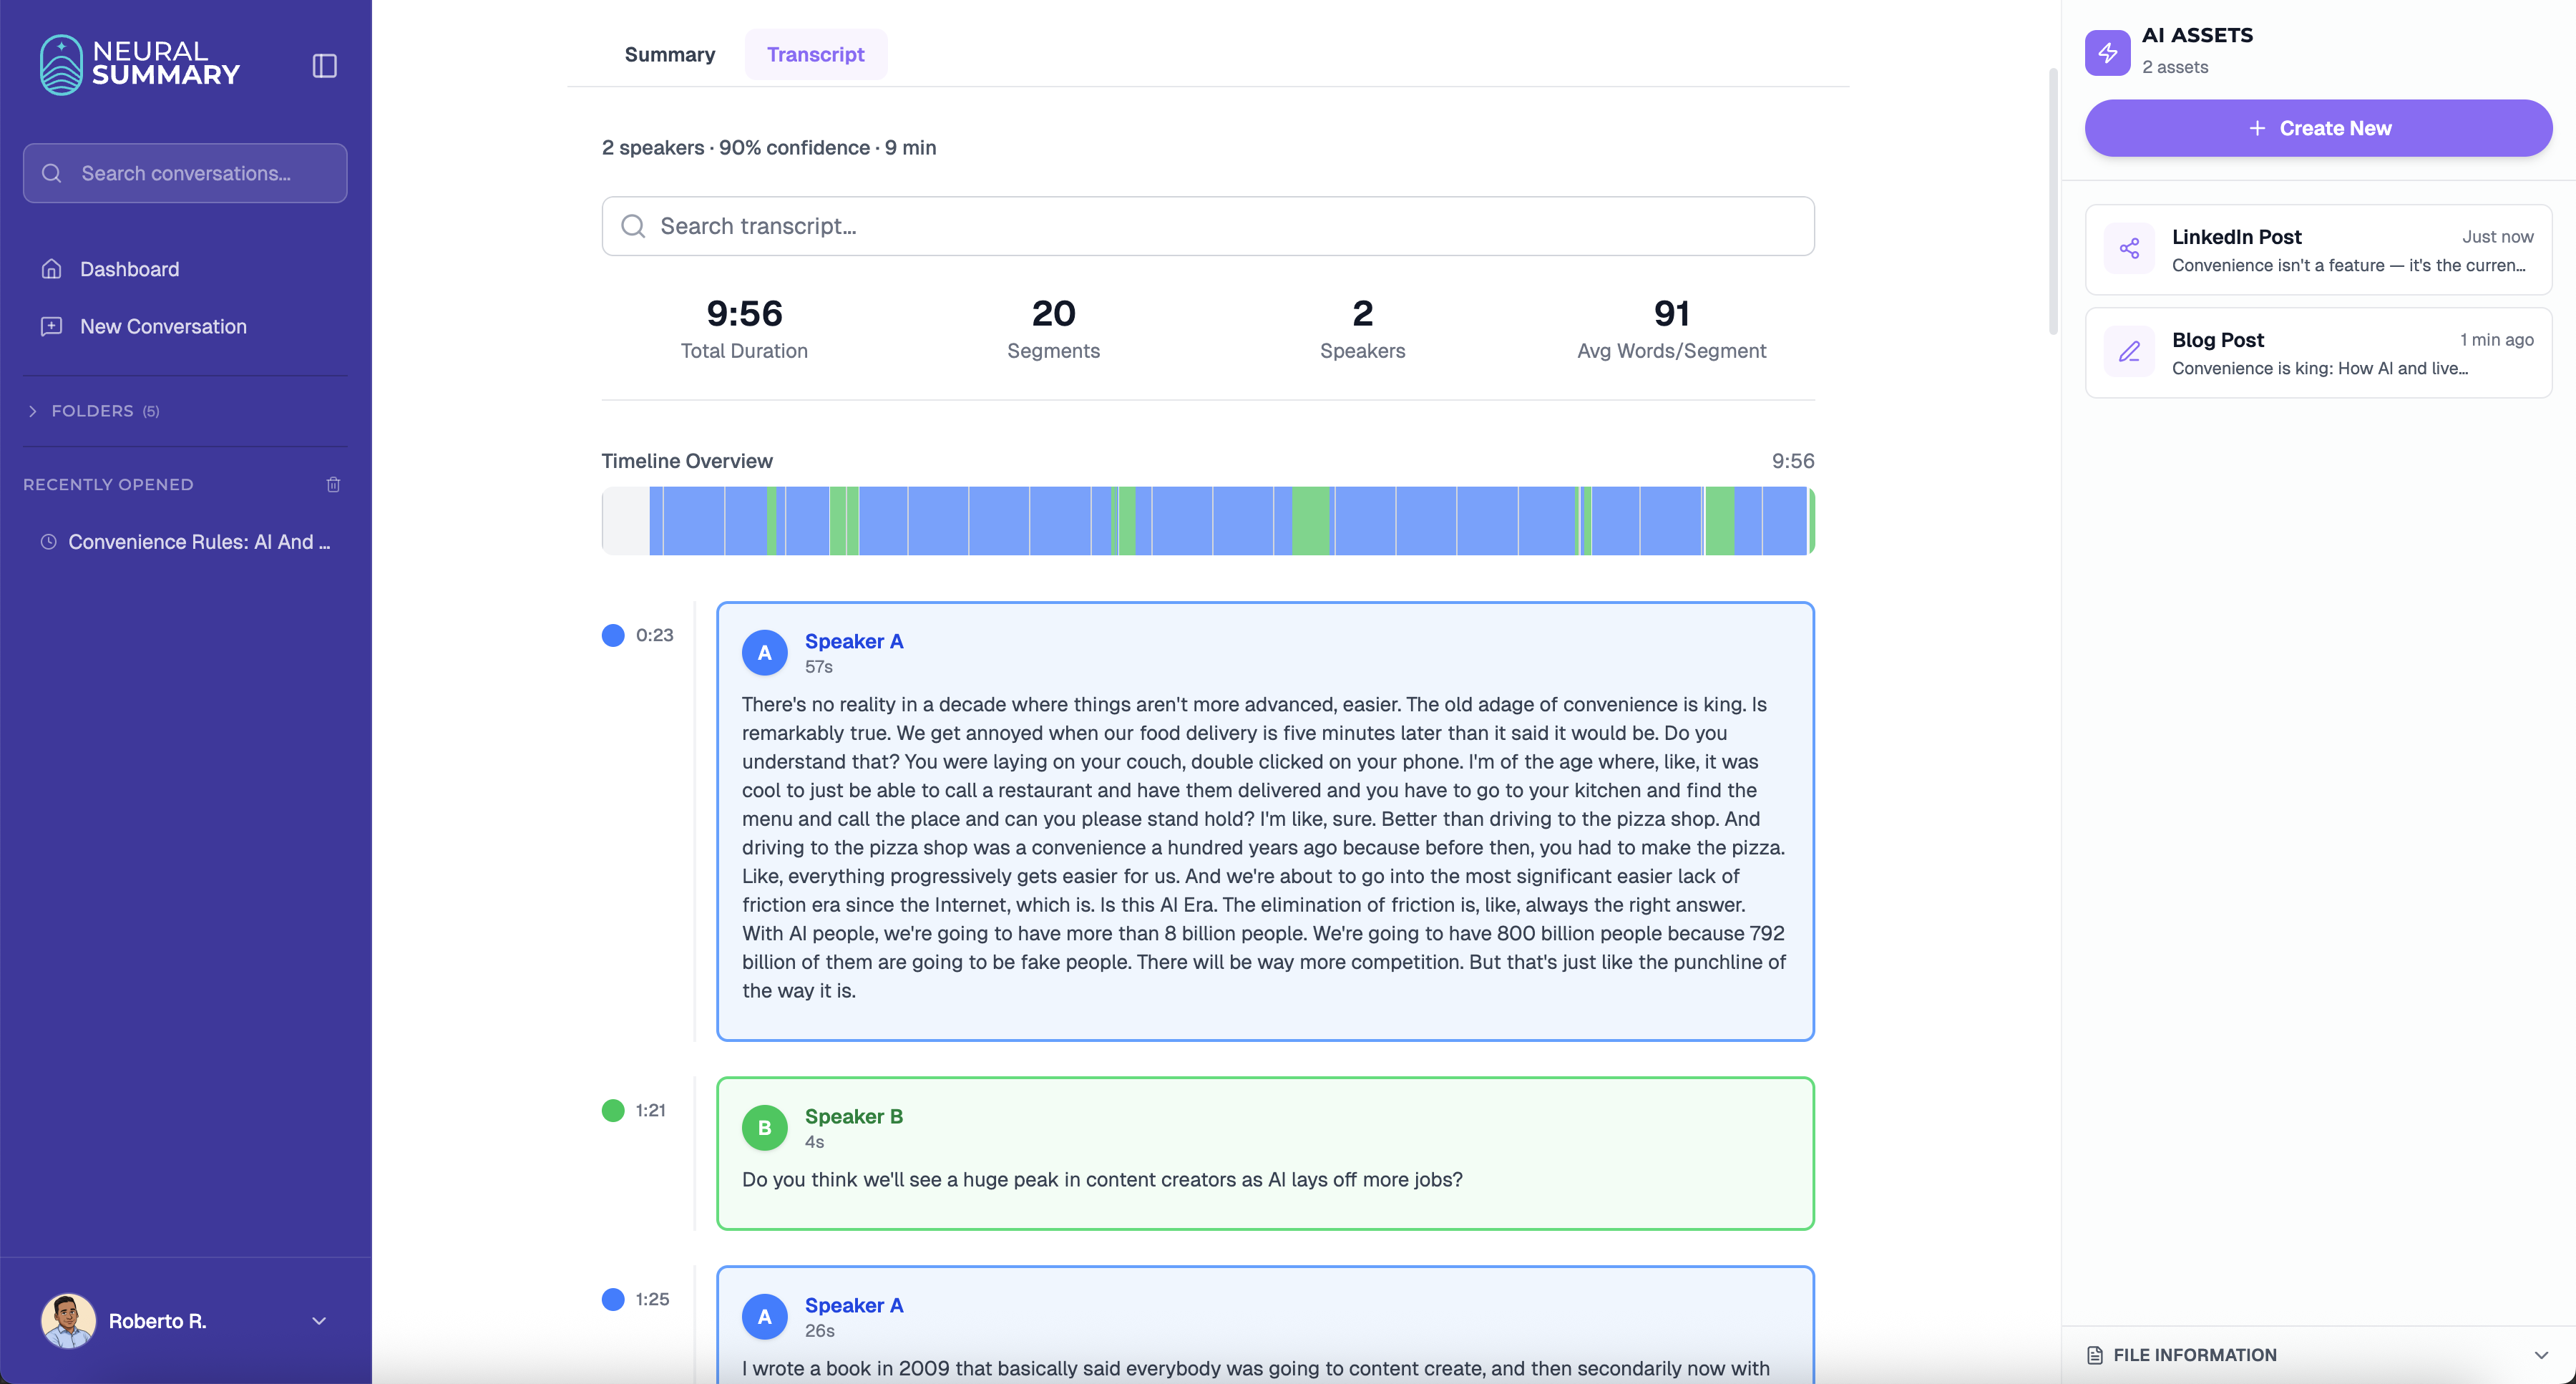Image resolution: width=2576 pixels, height=1384 pixels.
Task: Select Speaker A's avatar circle
Action: tap(764, 652)
